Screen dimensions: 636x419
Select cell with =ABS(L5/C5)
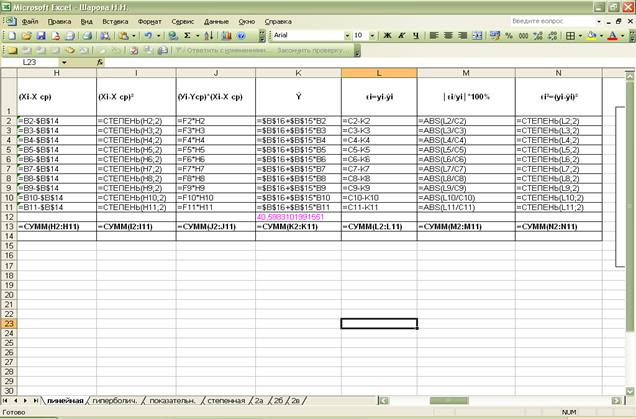466,150
